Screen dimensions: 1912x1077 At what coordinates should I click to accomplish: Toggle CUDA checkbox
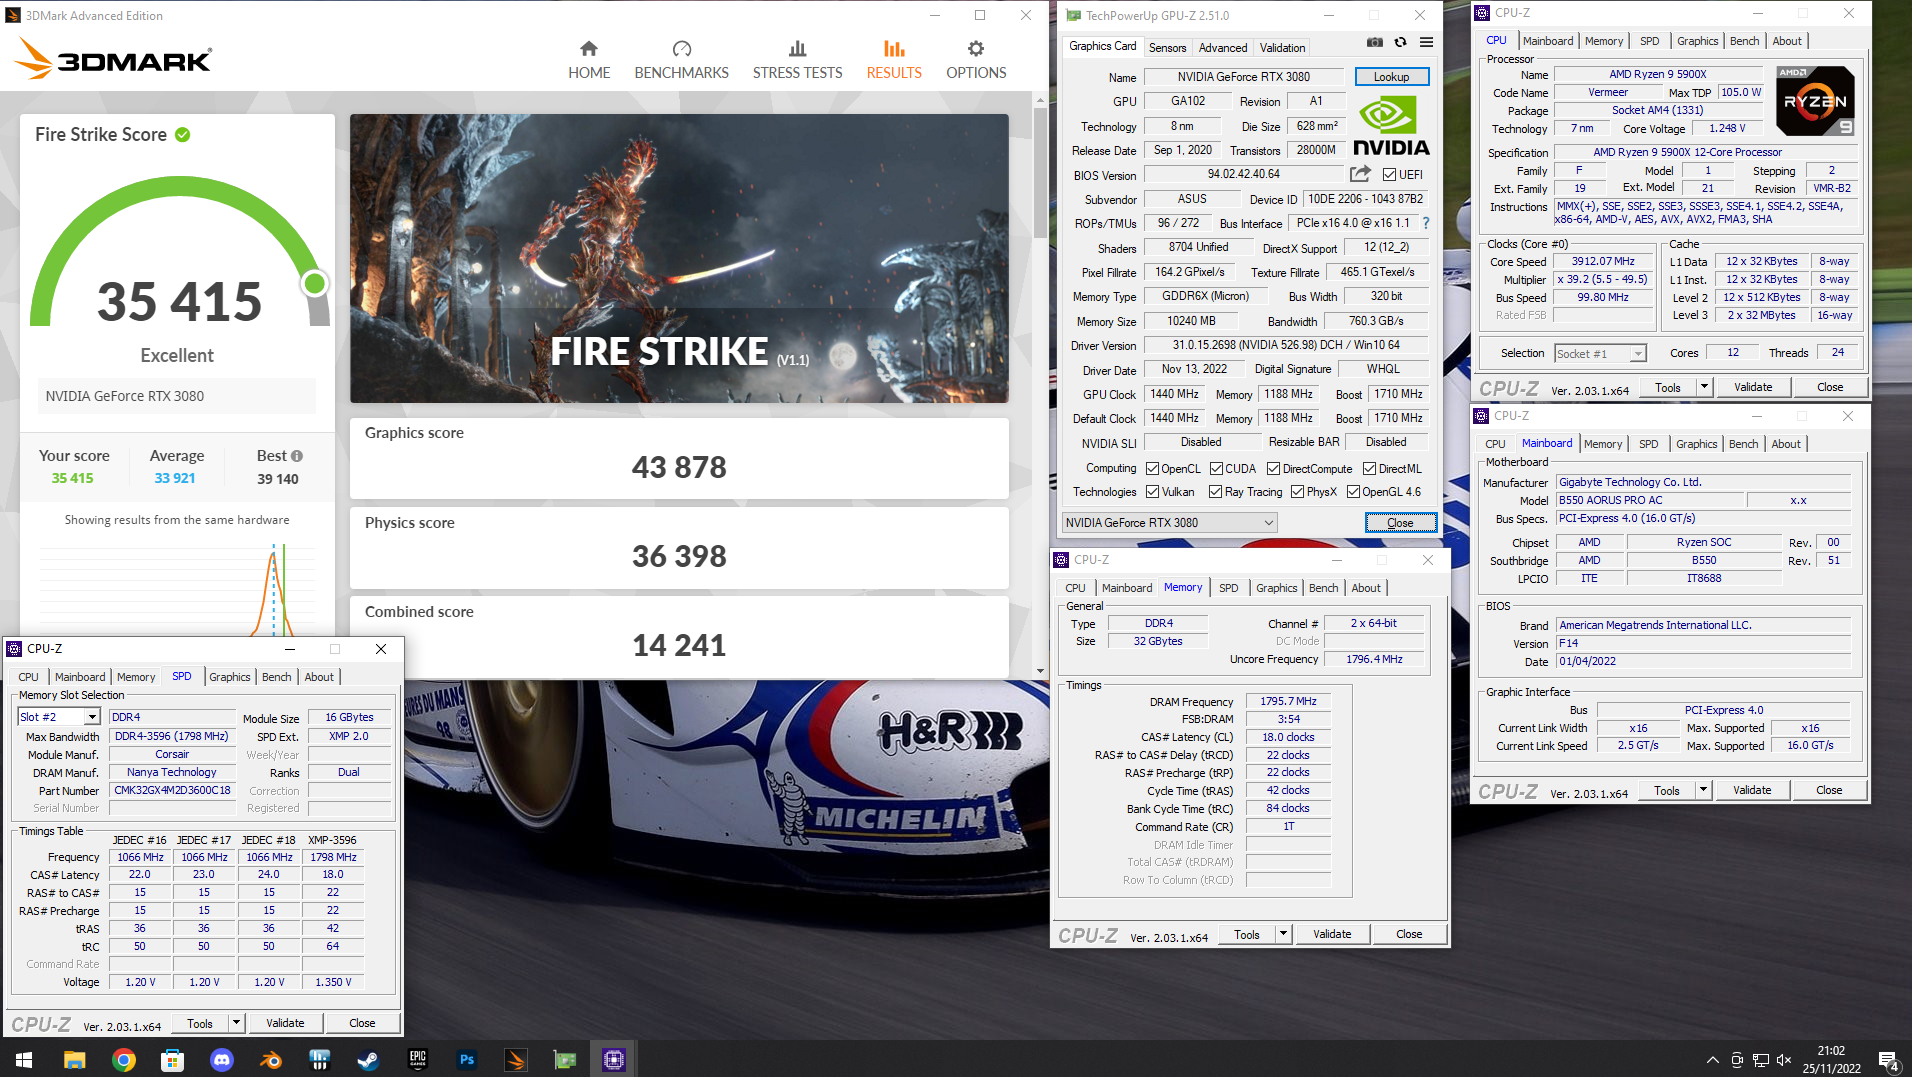[x=1216, y=468]
